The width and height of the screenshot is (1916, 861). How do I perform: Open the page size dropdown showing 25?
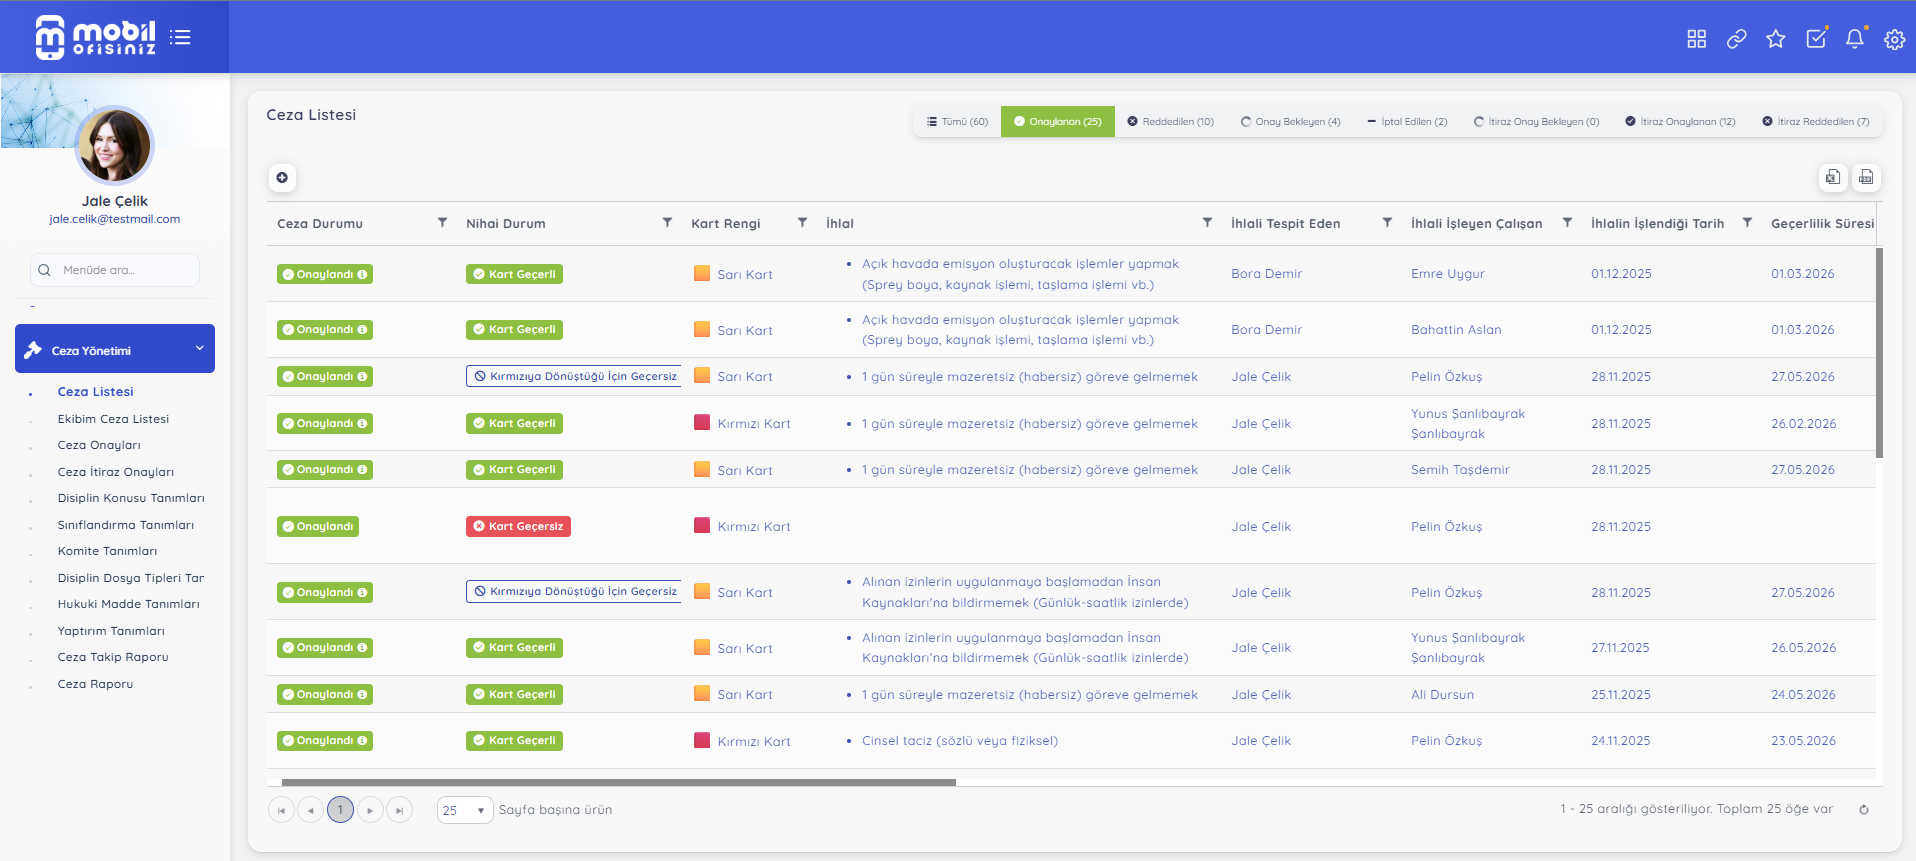pos(465,810)
